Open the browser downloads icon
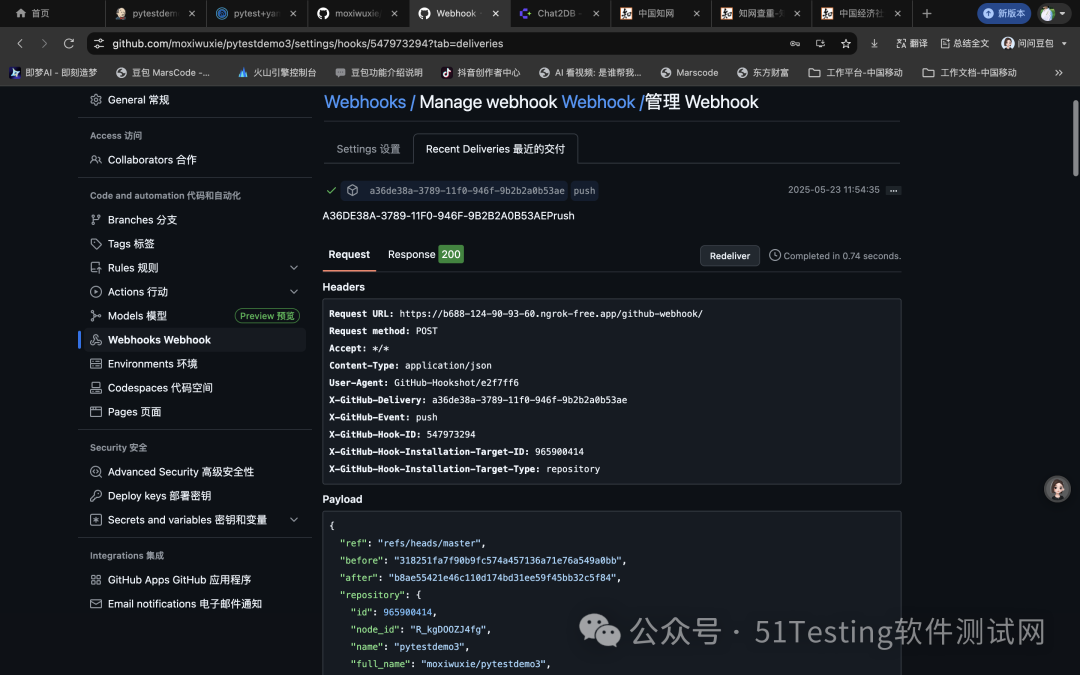The height and width of the screenshot is (675, 1080). click(x=874, y=43)
